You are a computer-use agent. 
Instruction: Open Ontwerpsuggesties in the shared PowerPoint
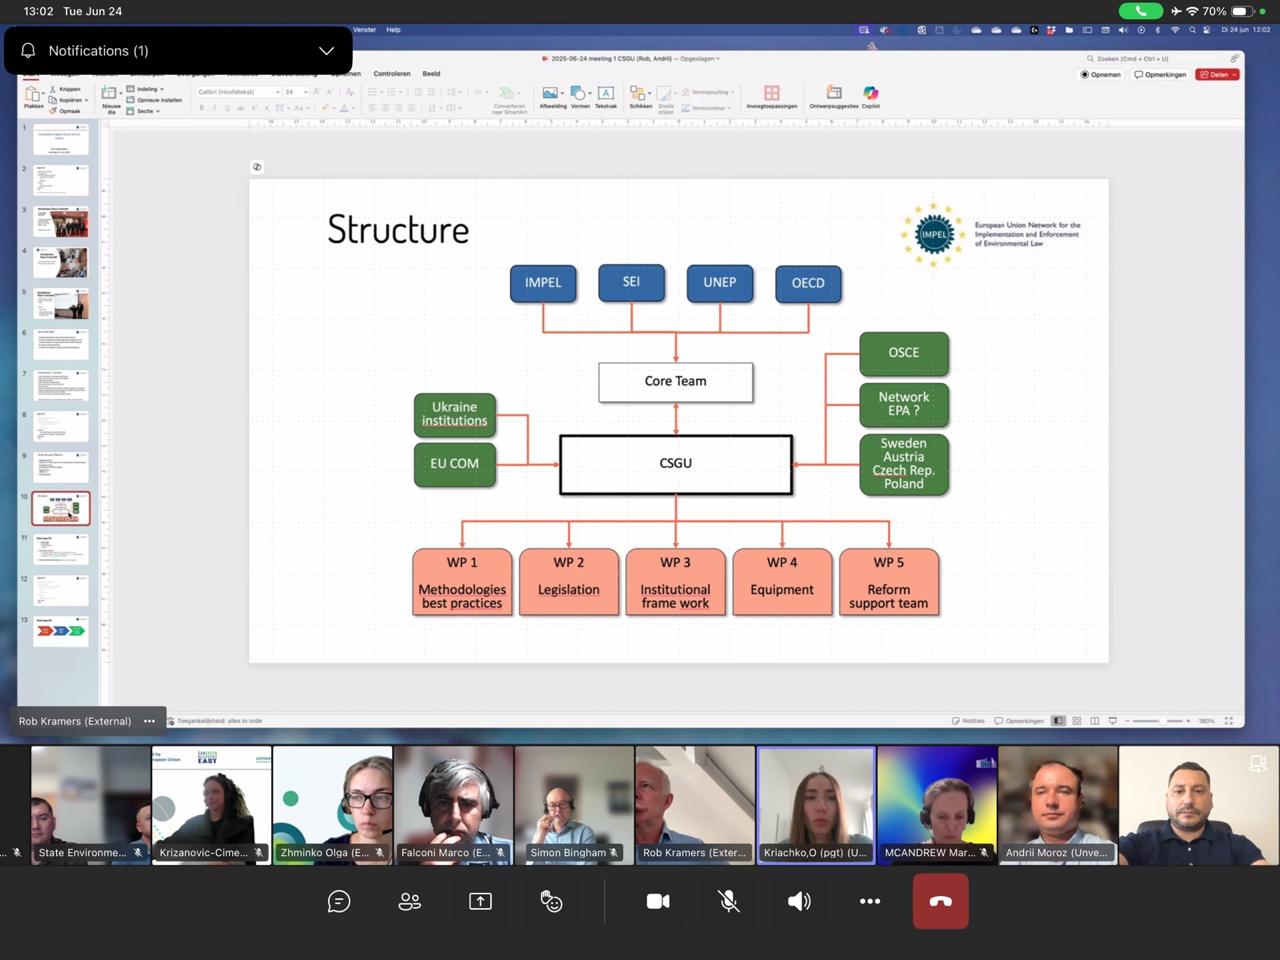pyautogui.click(x=833, y=96)
